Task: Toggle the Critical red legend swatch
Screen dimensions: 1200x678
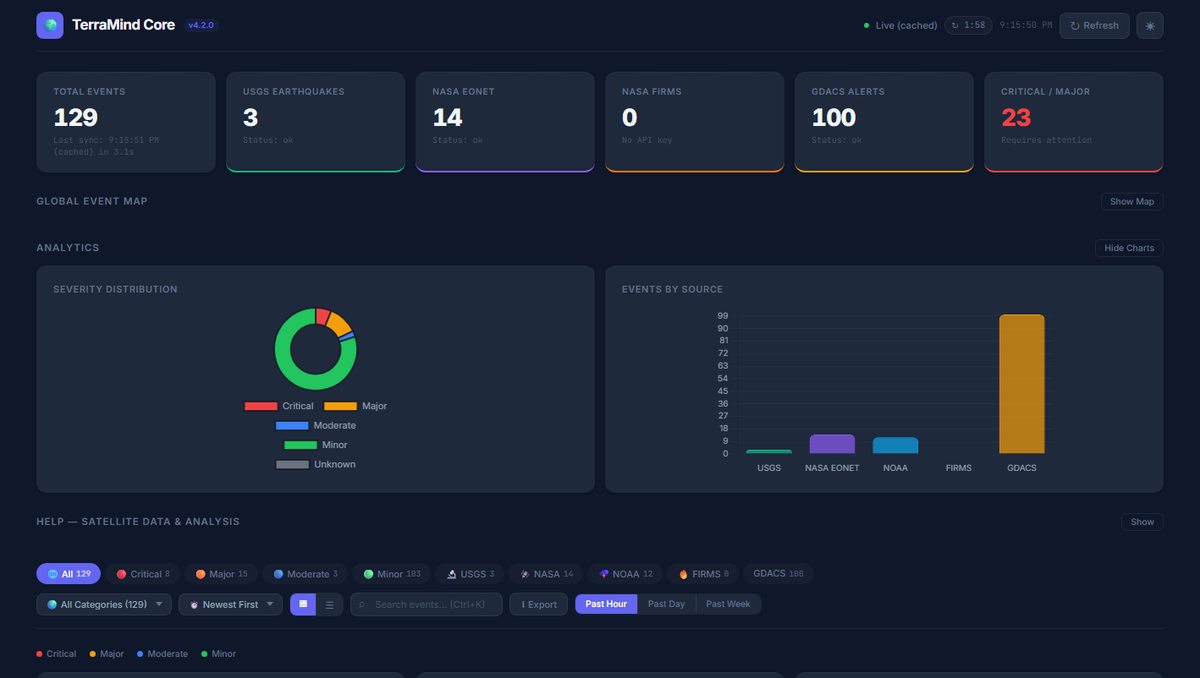Action: tap(261, 406)
